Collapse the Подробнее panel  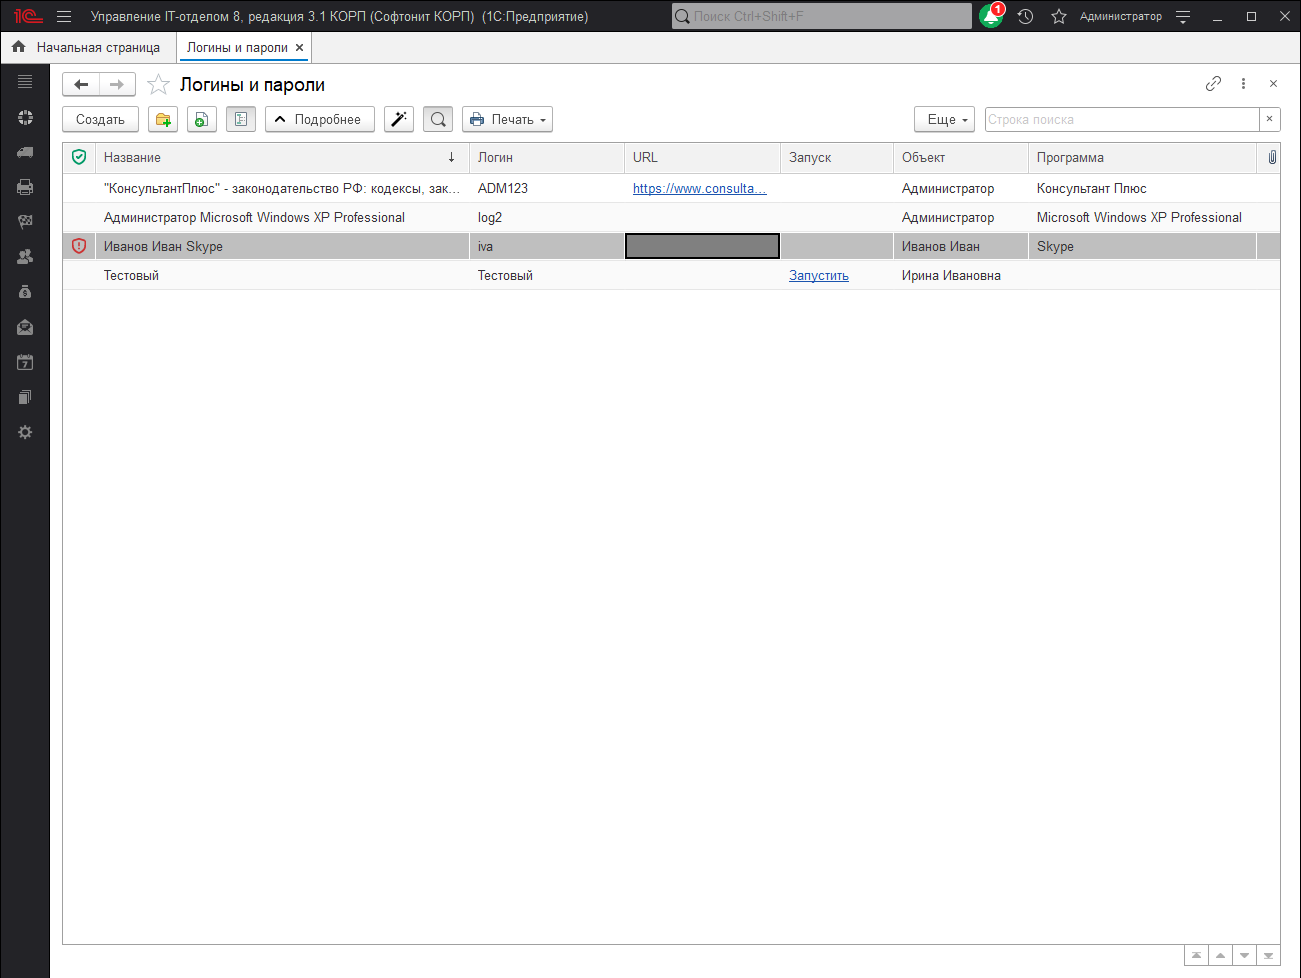click(x=319, y=120)
